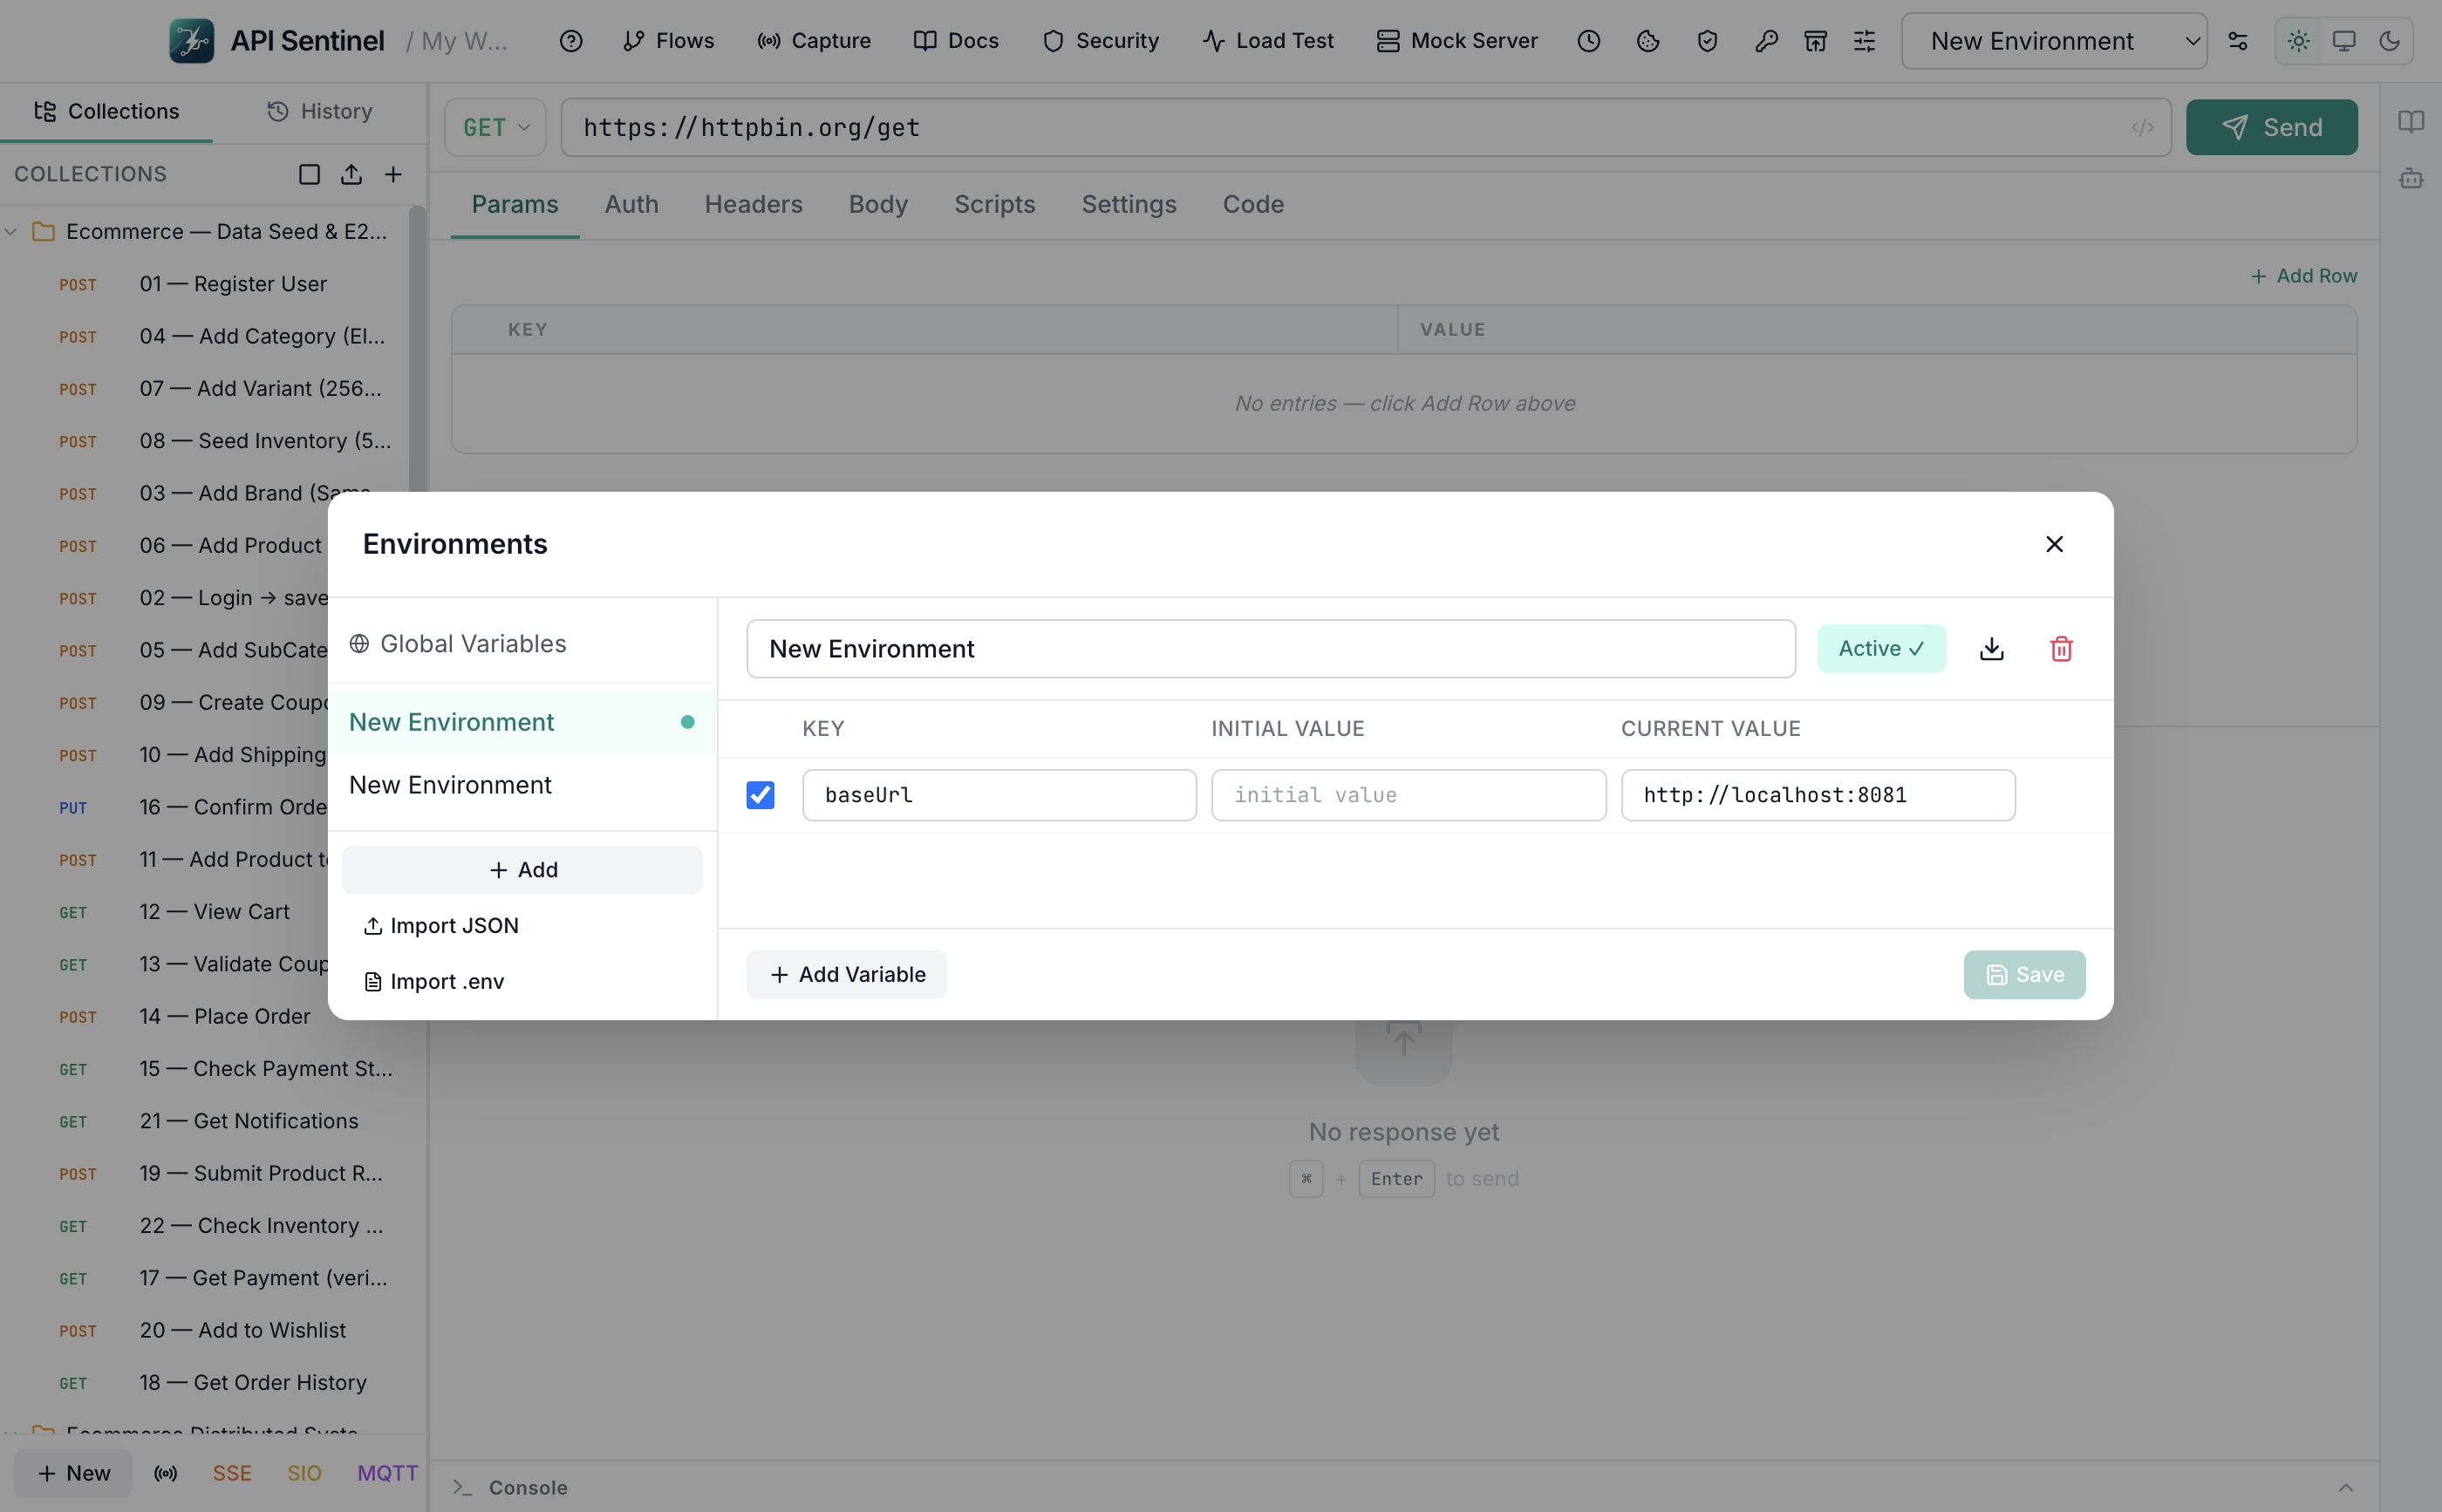Open Flows from top navigation

click(669, 41)
